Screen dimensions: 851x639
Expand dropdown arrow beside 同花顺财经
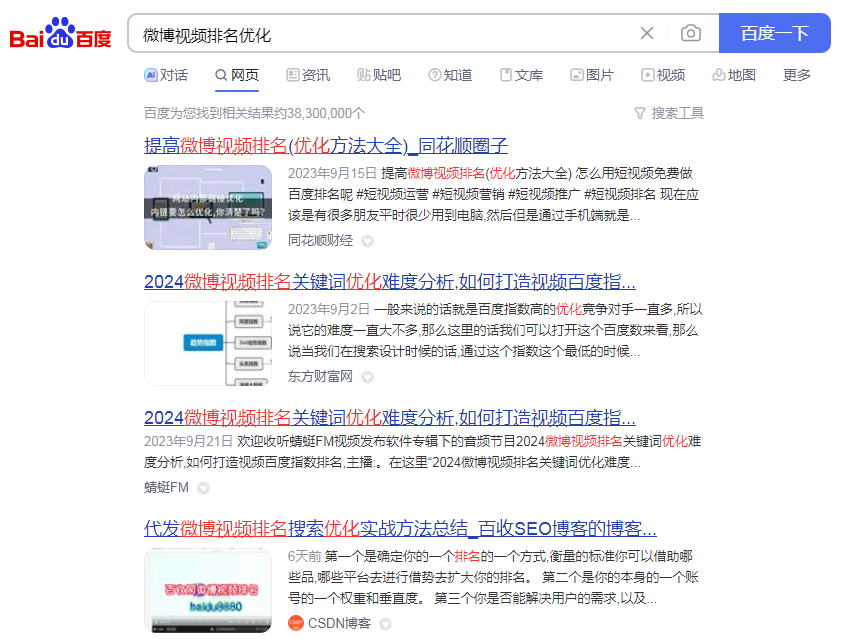(x=367, y=241)
